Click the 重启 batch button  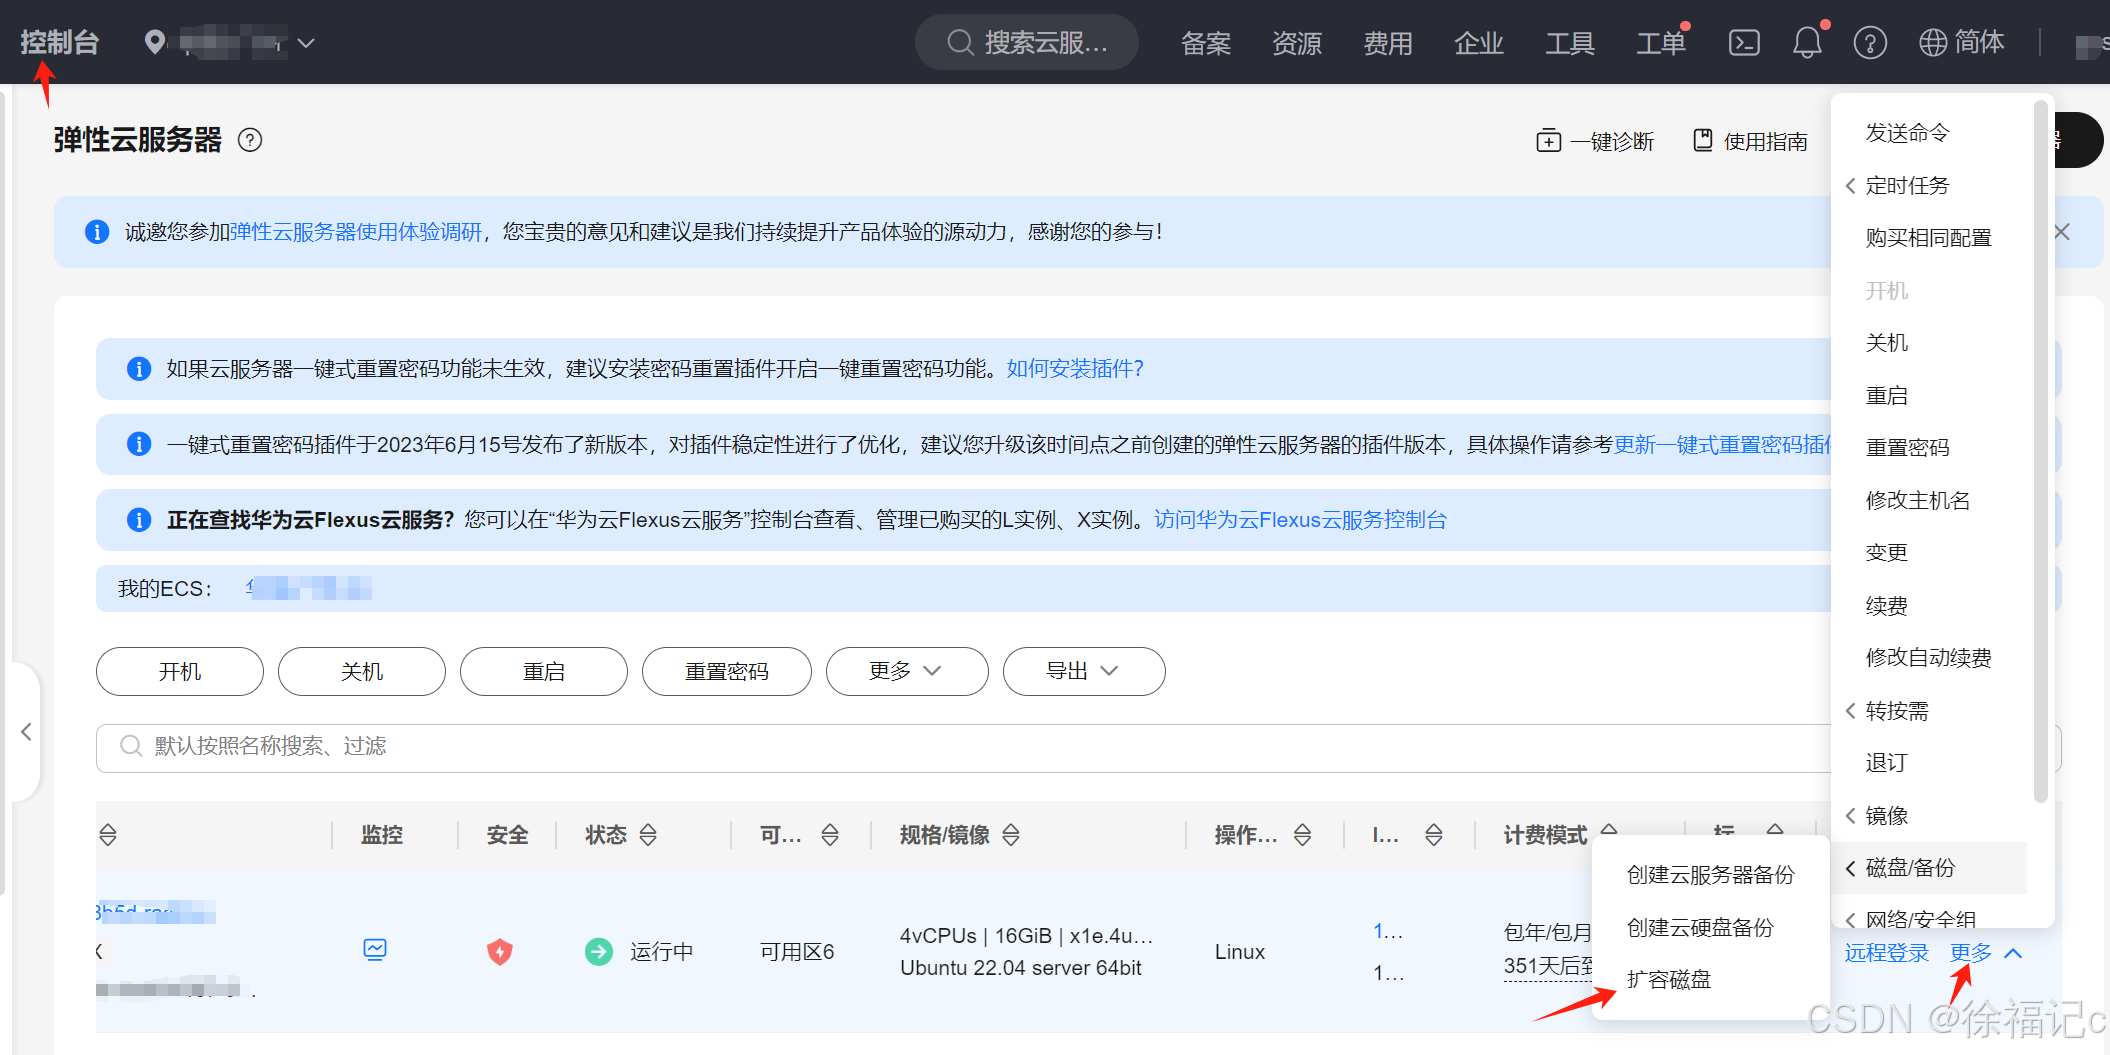[x=544, y=671]
